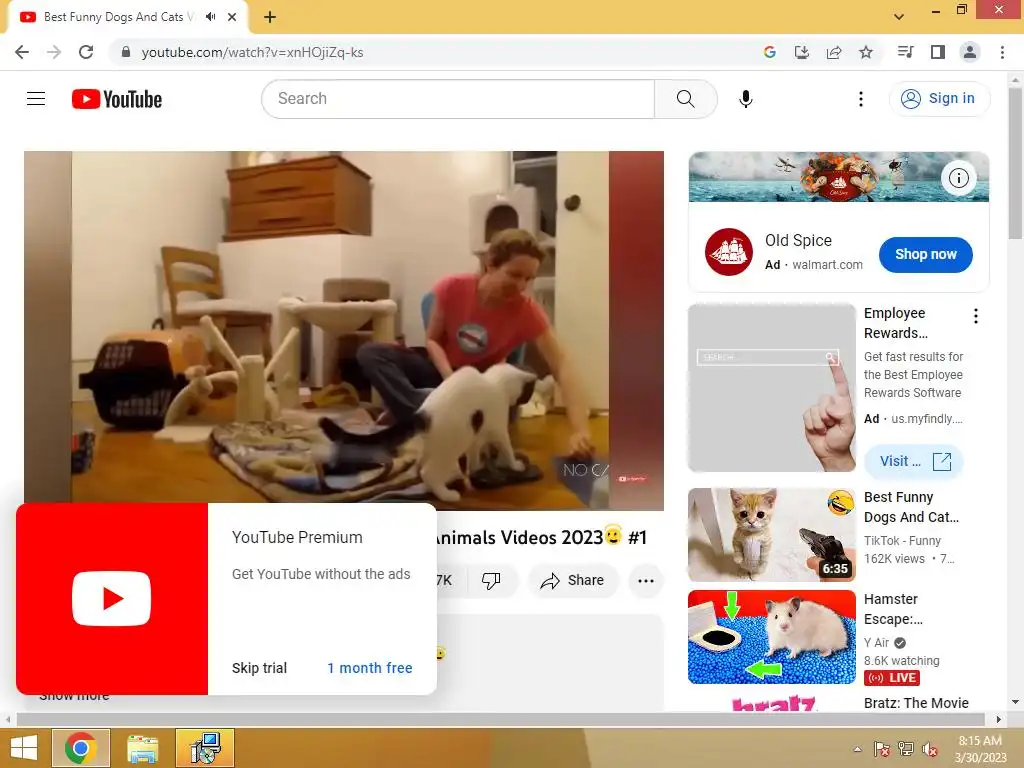
Task: Toggle the Chrome side panel icon
Action: [938, 52]
